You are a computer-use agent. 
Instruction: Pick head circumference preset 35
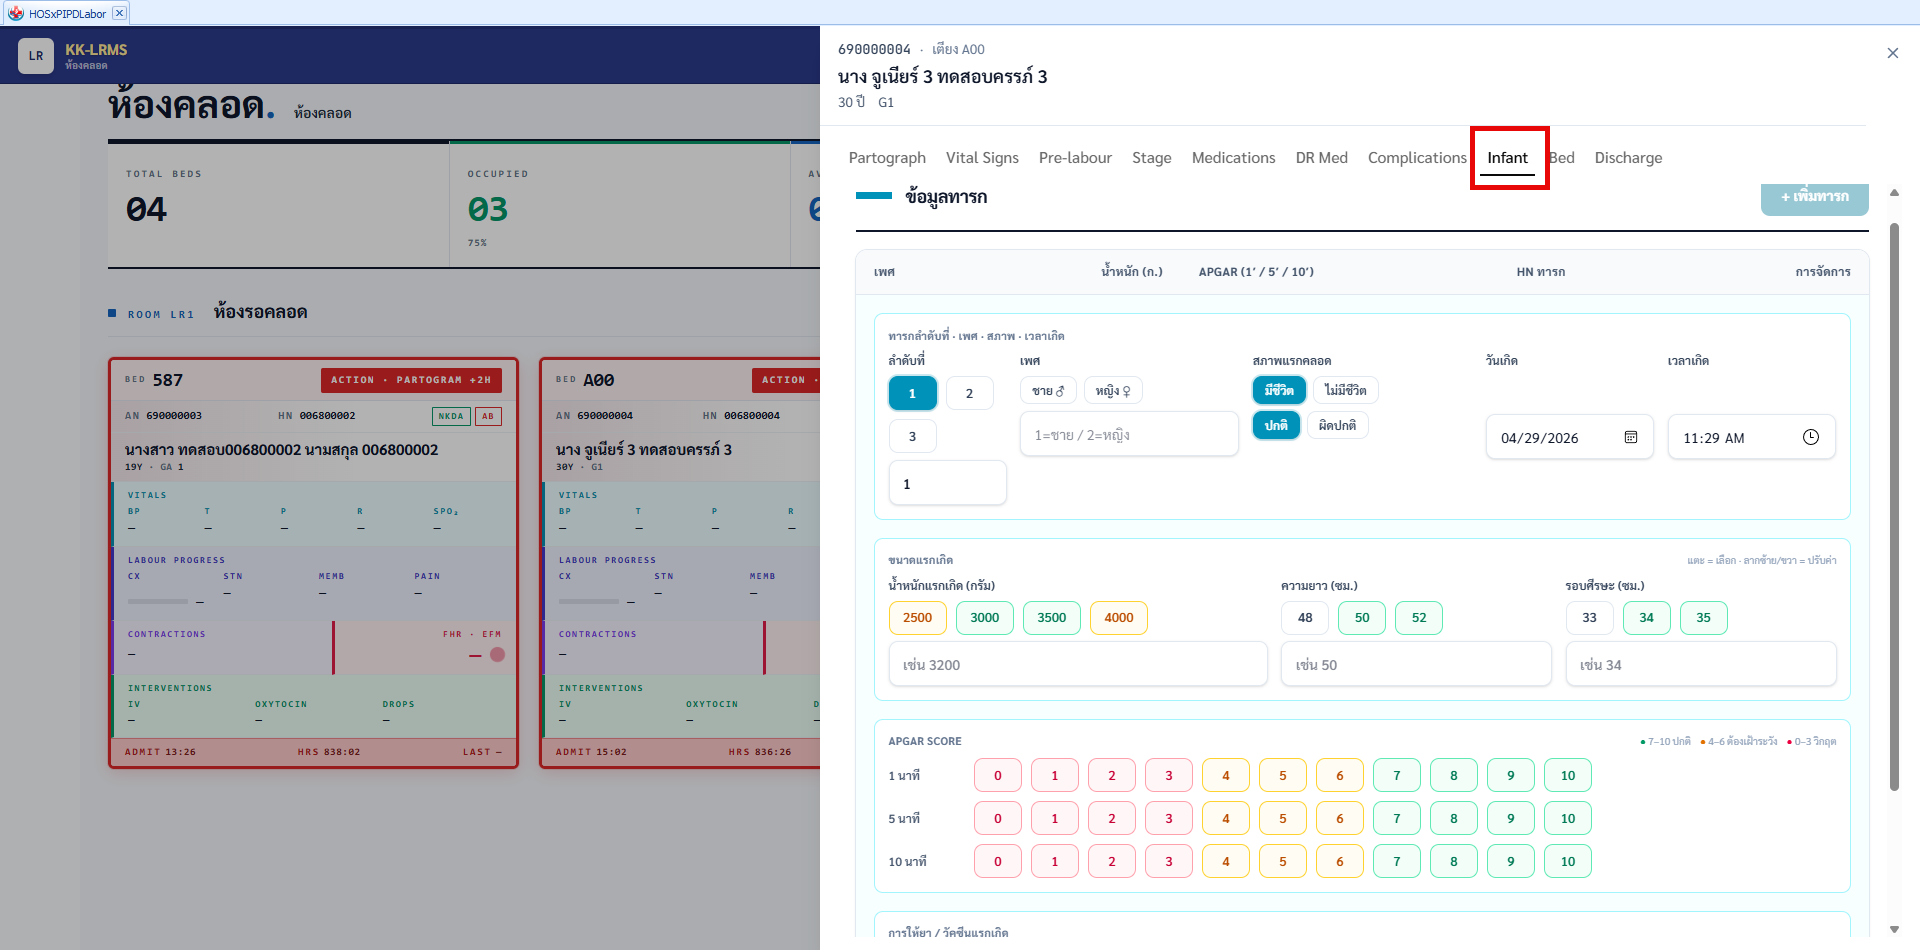[1703, 618]
